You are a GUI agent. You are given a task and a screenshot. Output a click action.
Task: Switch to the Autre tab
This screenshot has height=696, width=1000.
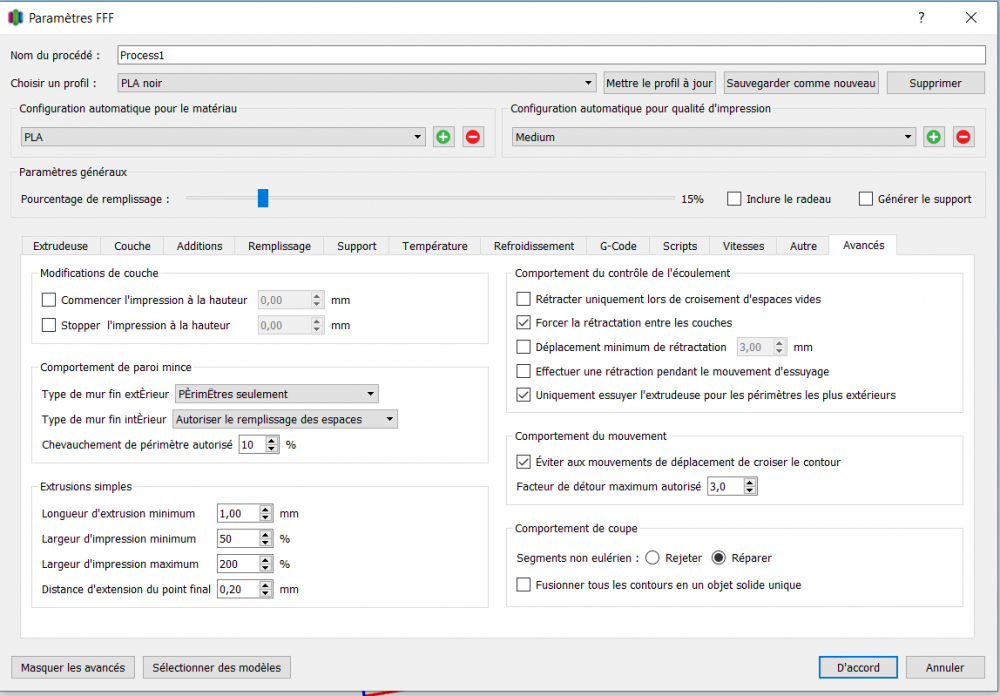click(803, 246)
